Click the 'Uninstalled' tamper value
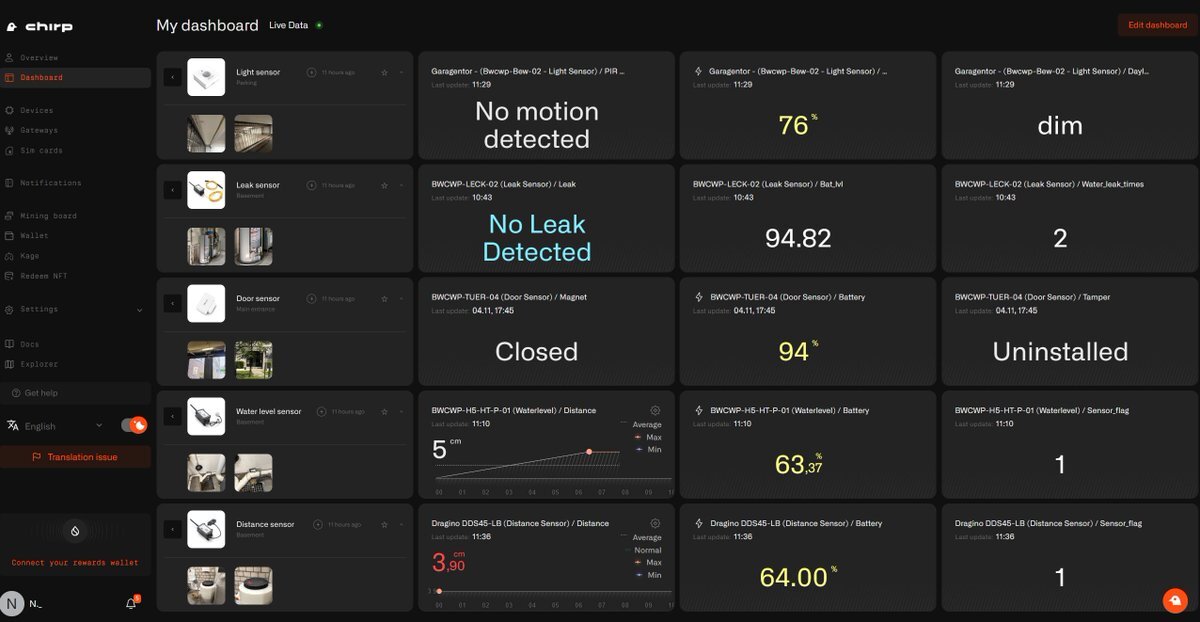 [1060, 352]
